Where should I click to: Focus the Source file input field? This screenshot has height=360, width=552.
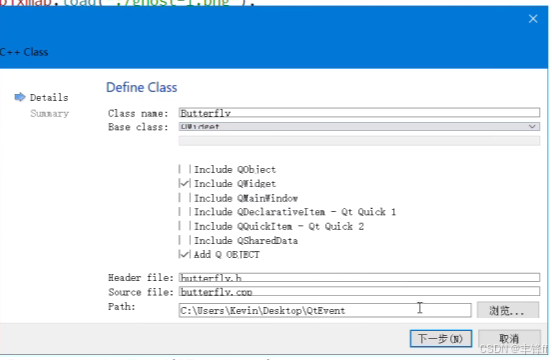pos(359,292)
